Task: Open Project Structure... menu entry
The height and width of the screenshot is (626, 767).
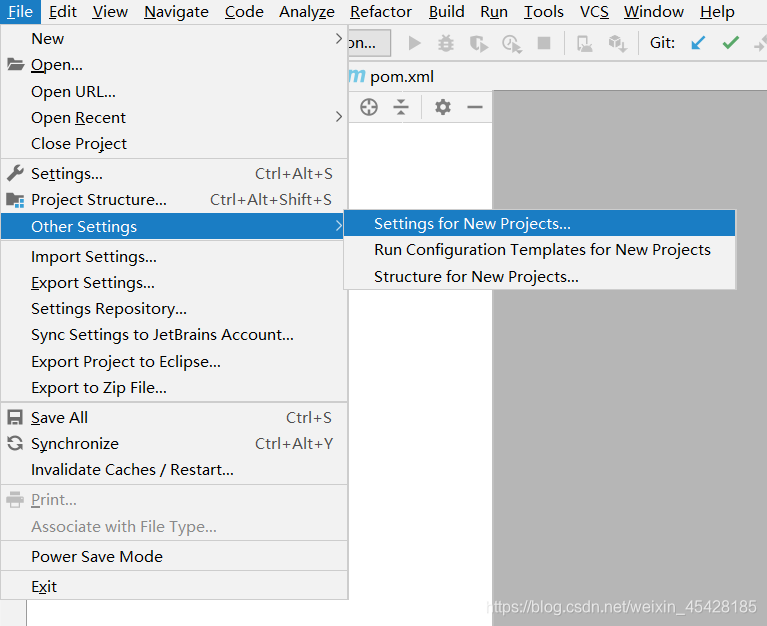Action: tap(174, 200)
